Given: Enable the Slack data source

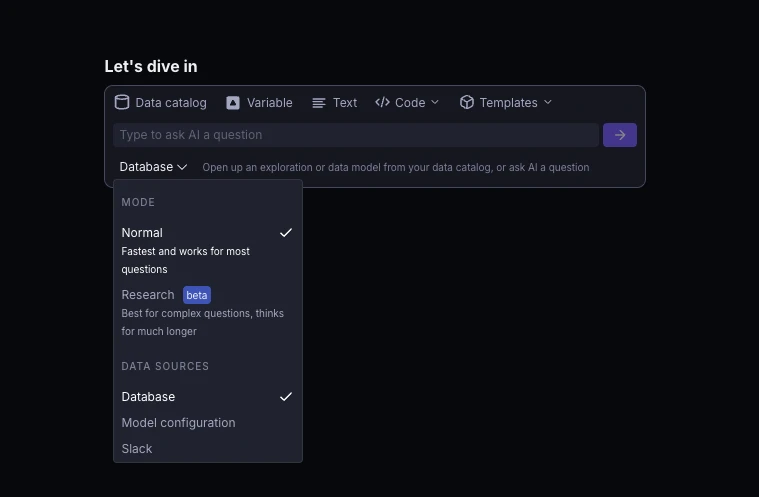Looking at the screenshot, I should [137, 449].
